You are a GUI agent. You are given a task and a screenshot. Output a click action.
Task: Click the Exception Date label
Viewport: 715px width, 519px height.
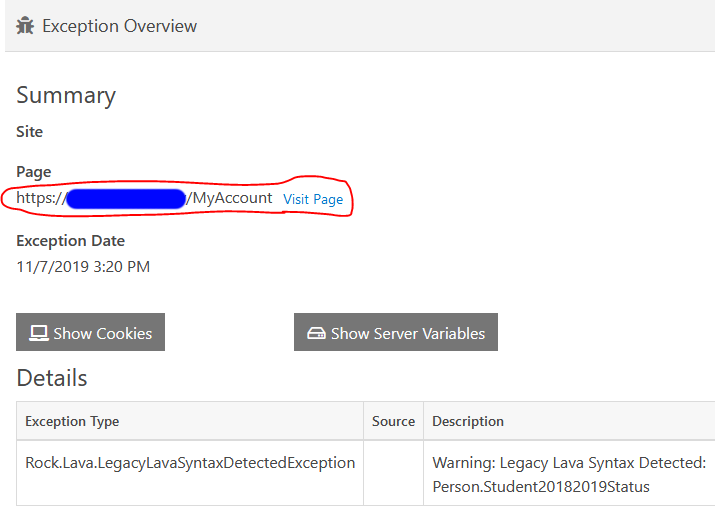[x=70, y=241]
